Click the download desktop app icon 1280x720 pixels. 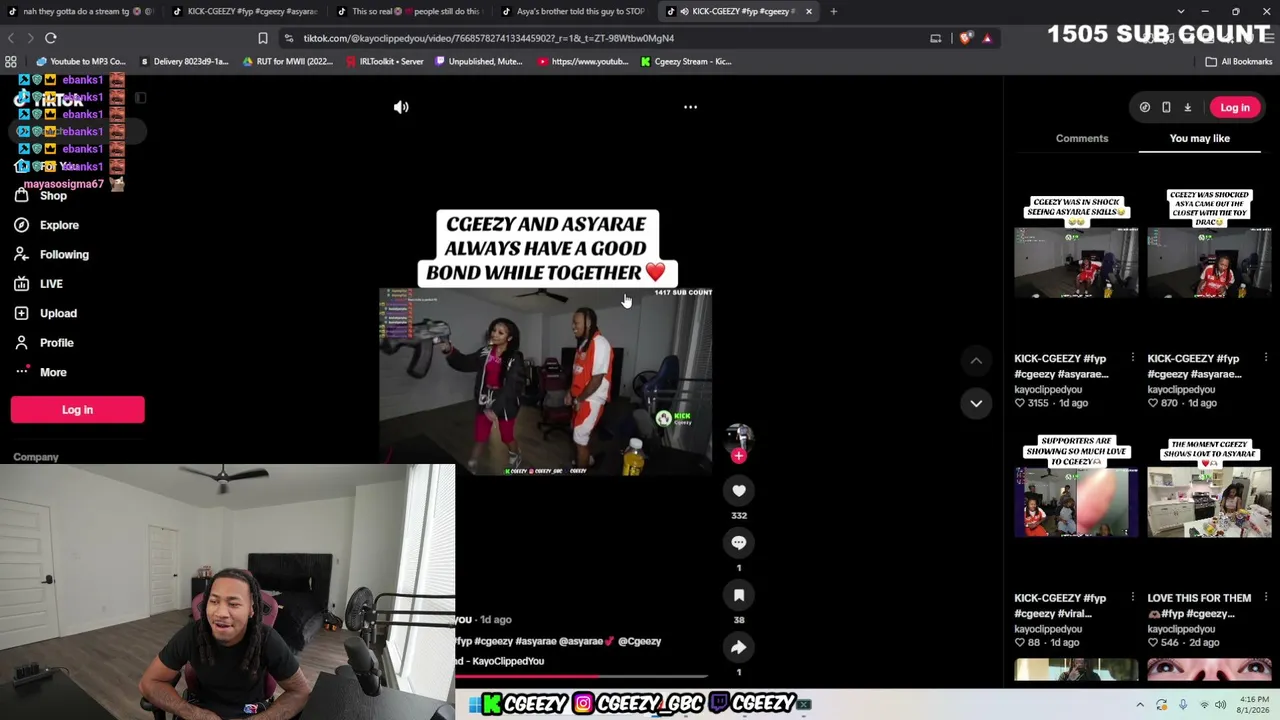[x=1188, y=108]
